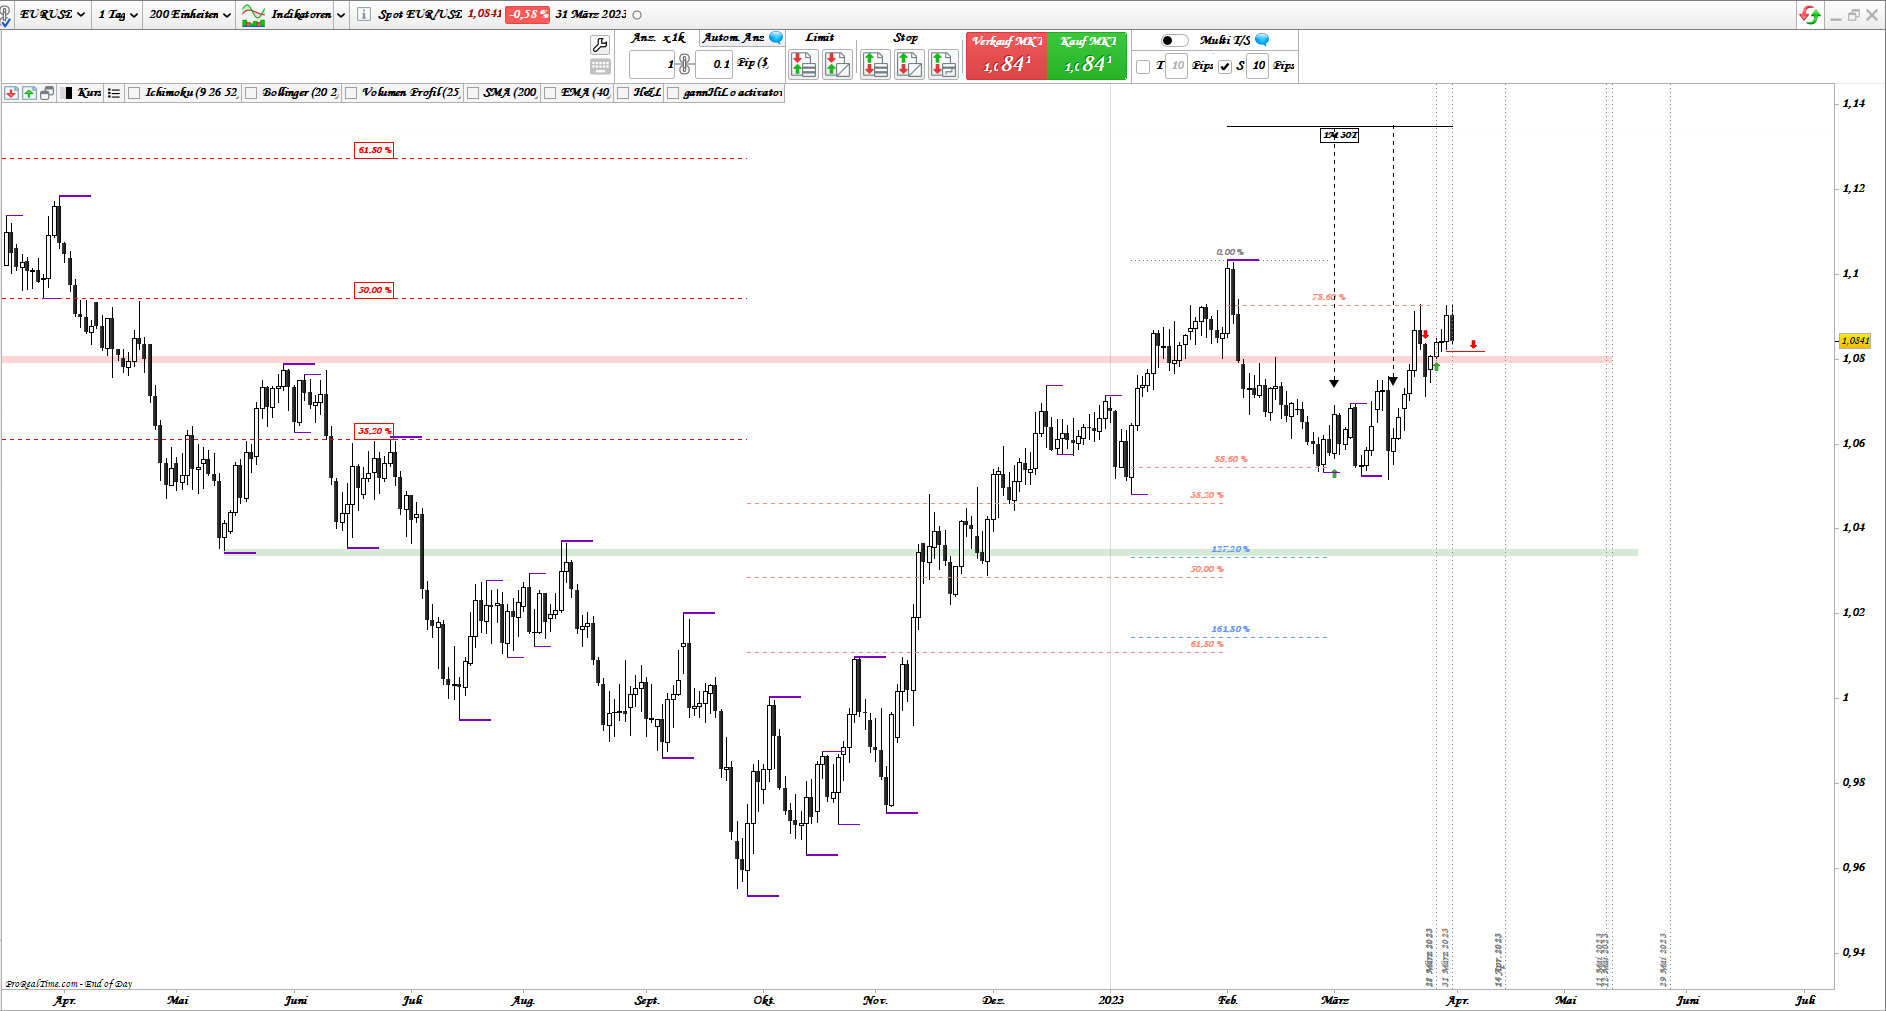Click the 0.1 pip value field
The width and height of the screenshot is (1886, 1011).
coord(714,64)
